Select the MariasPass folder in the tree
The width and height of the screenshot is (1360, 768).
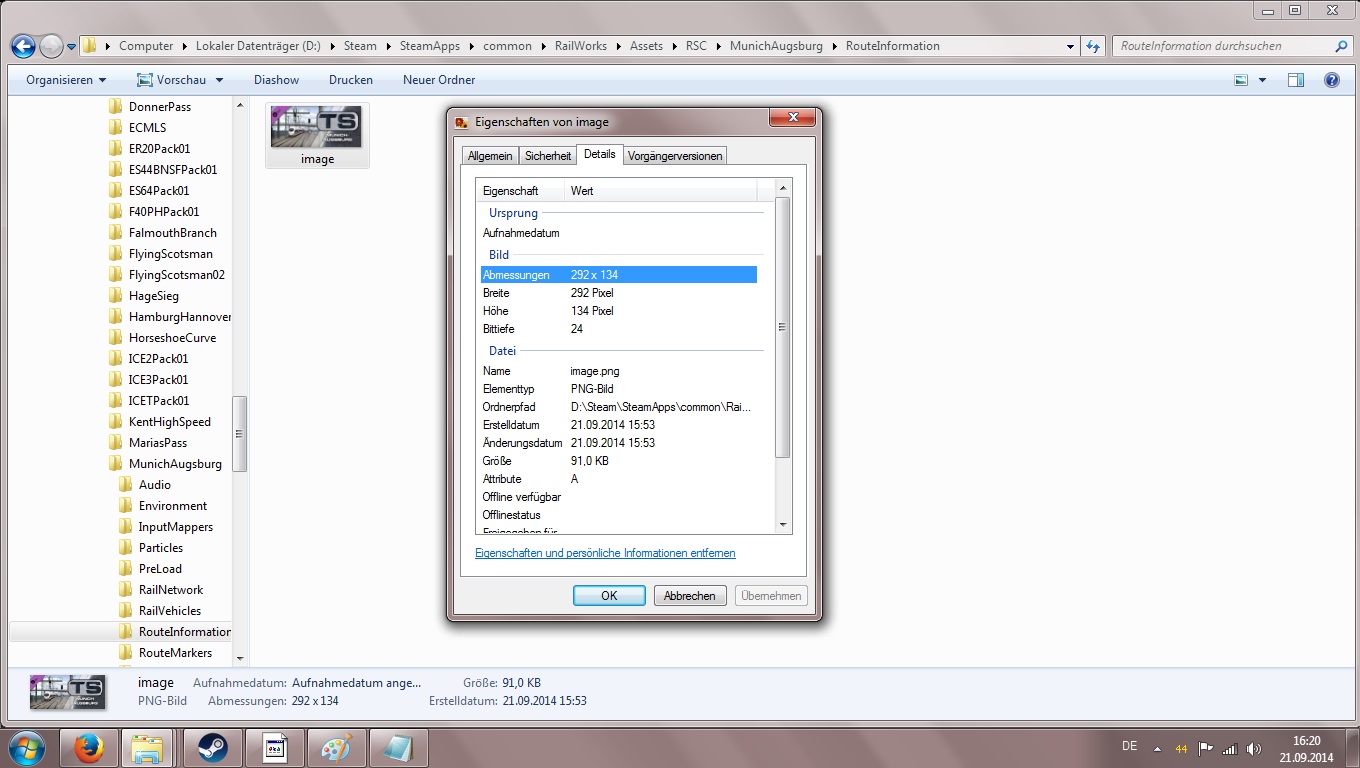coord(158,443)
